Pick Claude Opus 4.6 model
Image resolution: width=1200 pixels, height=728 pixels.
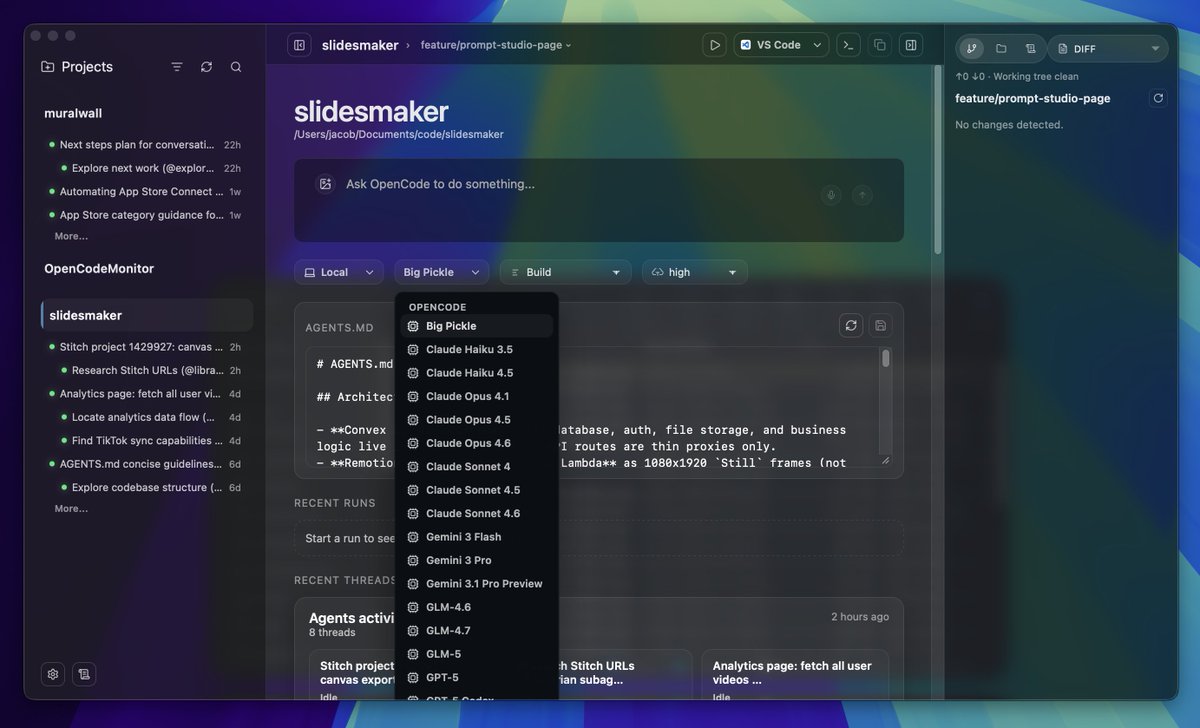click(x=477, y=443)
